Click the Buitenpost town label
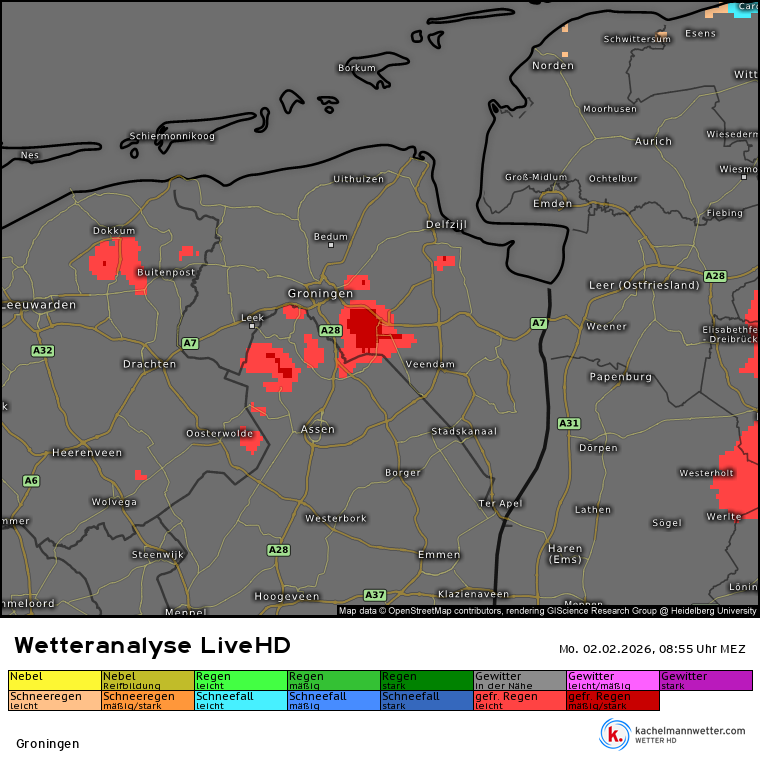This screenshot has width=760, height=760. pyautogui.click(x=166, y=272)
